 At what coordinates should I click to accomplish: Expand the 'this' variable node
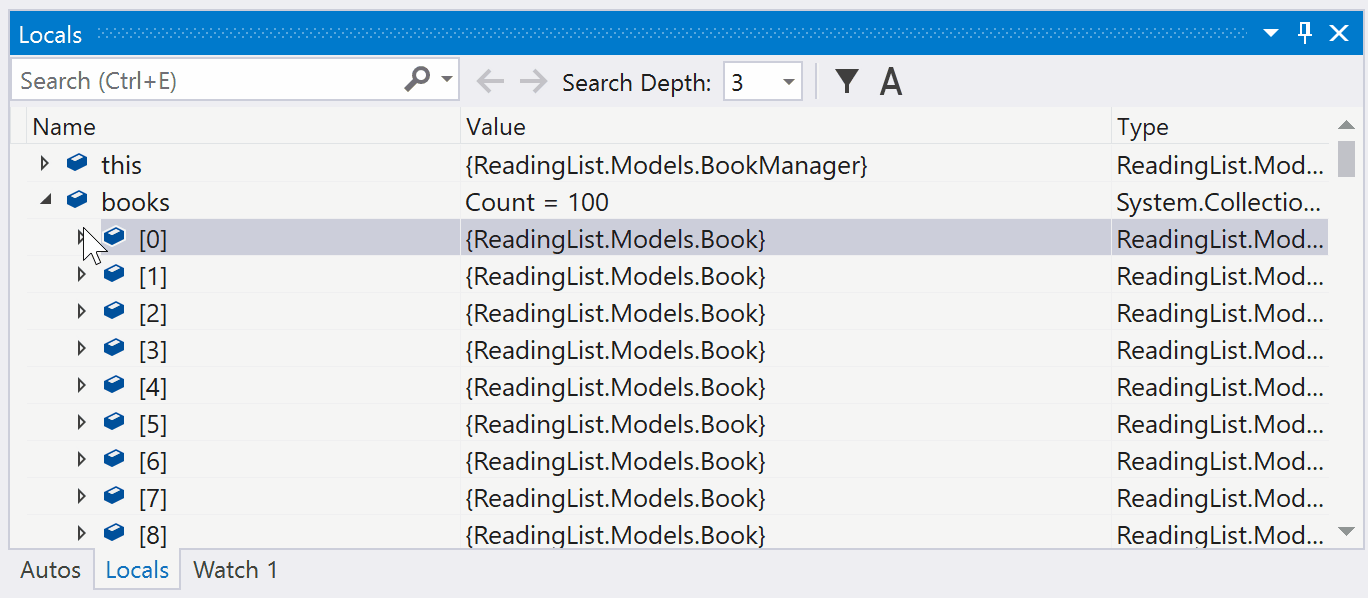pyautogui.click(x=44, y=163)
